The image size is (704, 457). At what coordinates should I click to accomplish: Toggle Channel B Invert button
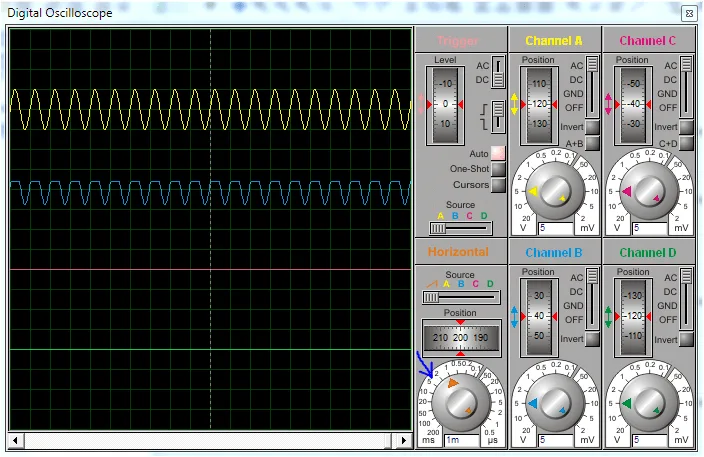tap(592, 339)
